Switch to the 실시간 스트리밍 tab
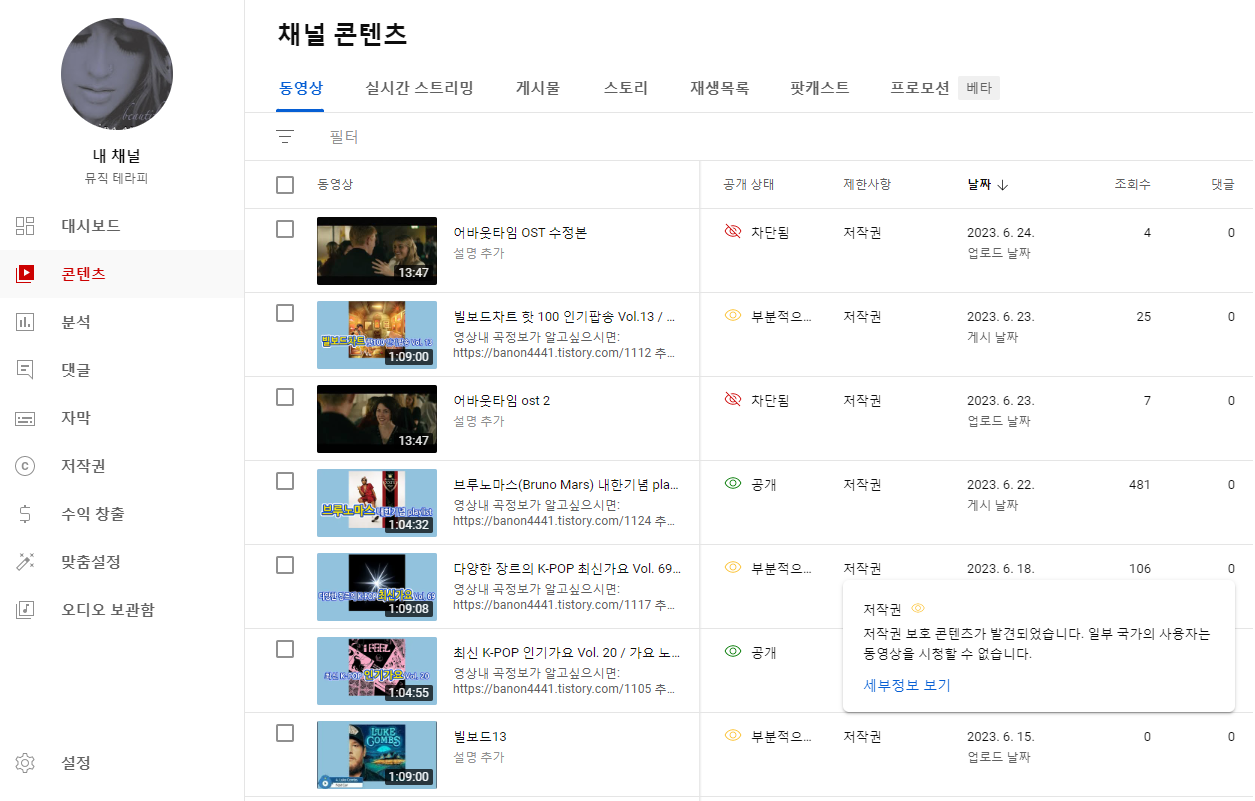The image size is (1255, 801). click(x=420, y=88)
